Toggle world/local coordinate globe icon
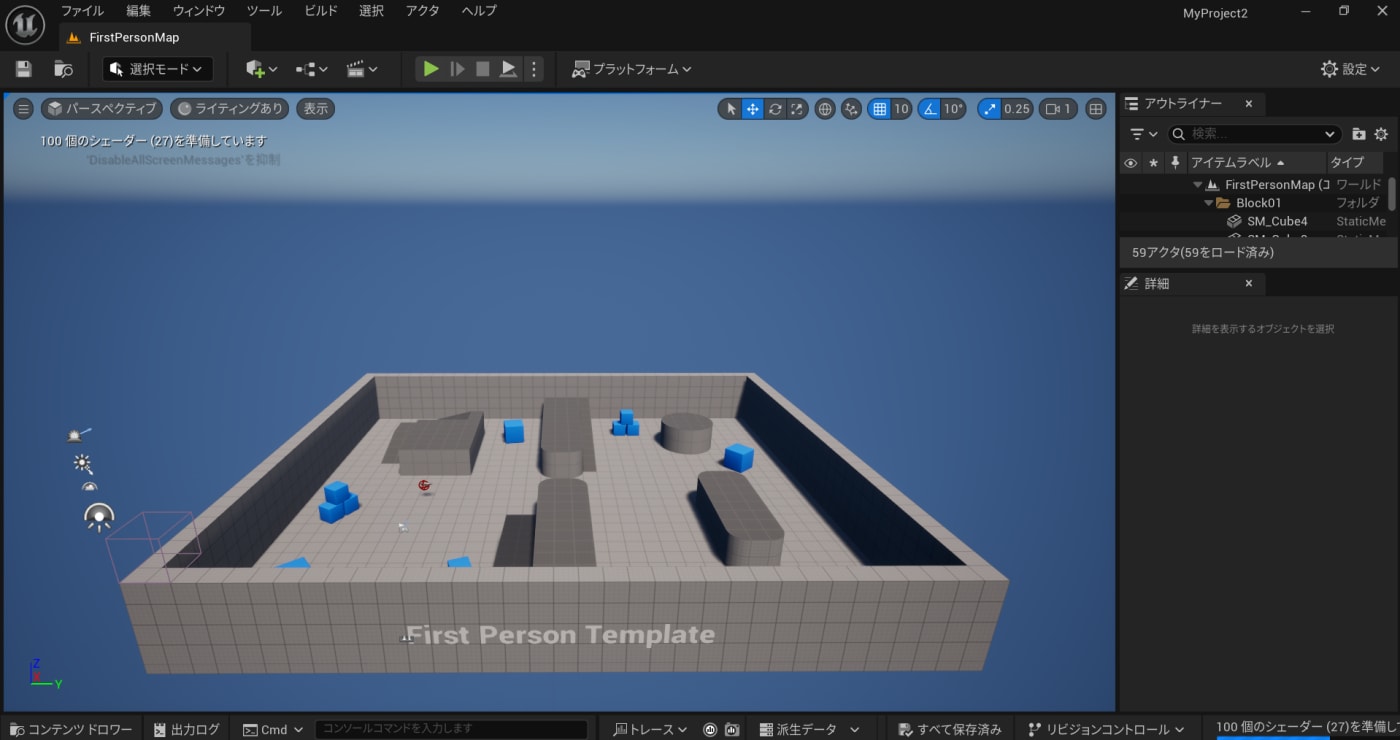Viewport: 1400px width, 740px height. click(x=825, y=109)
